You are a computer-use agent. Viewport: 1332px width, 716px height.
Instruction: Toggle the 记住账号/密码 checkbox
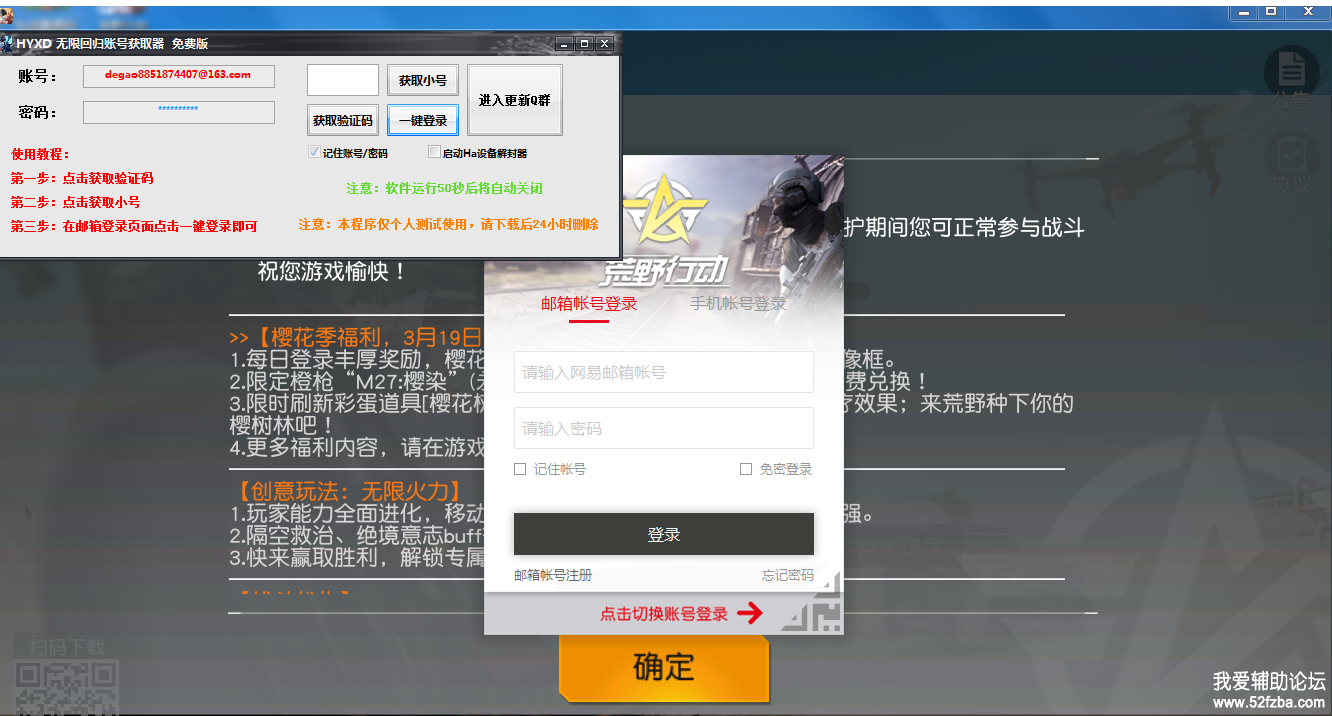coord(315,153)
